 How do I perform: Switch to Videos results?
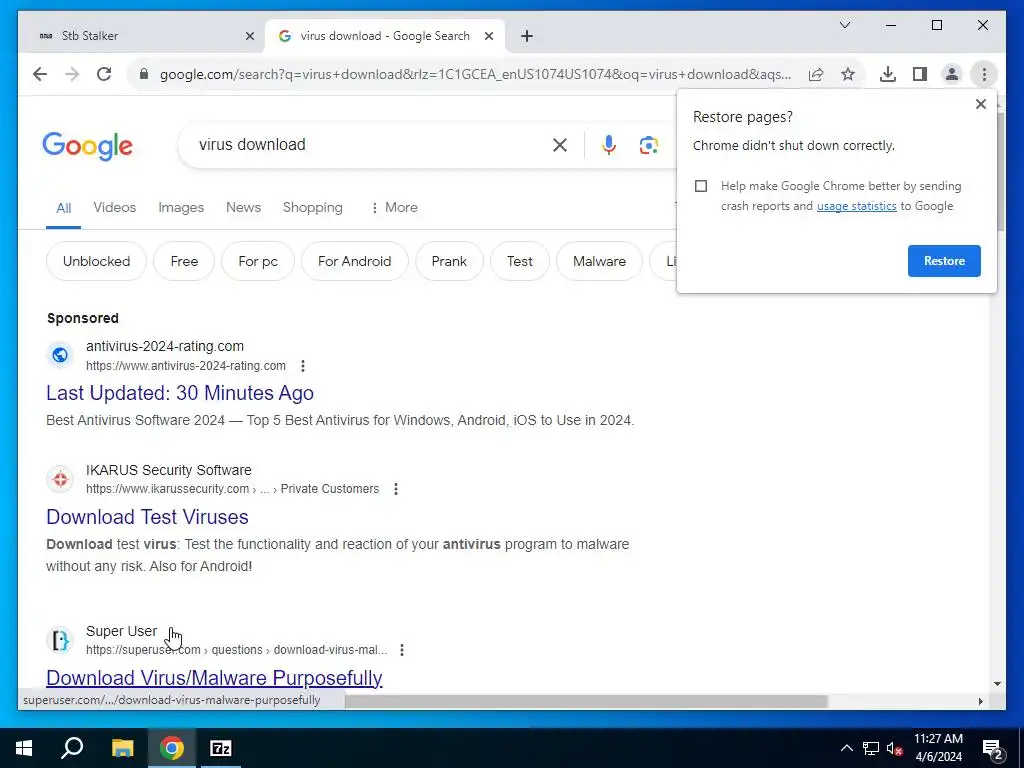(x=114, y=207)
